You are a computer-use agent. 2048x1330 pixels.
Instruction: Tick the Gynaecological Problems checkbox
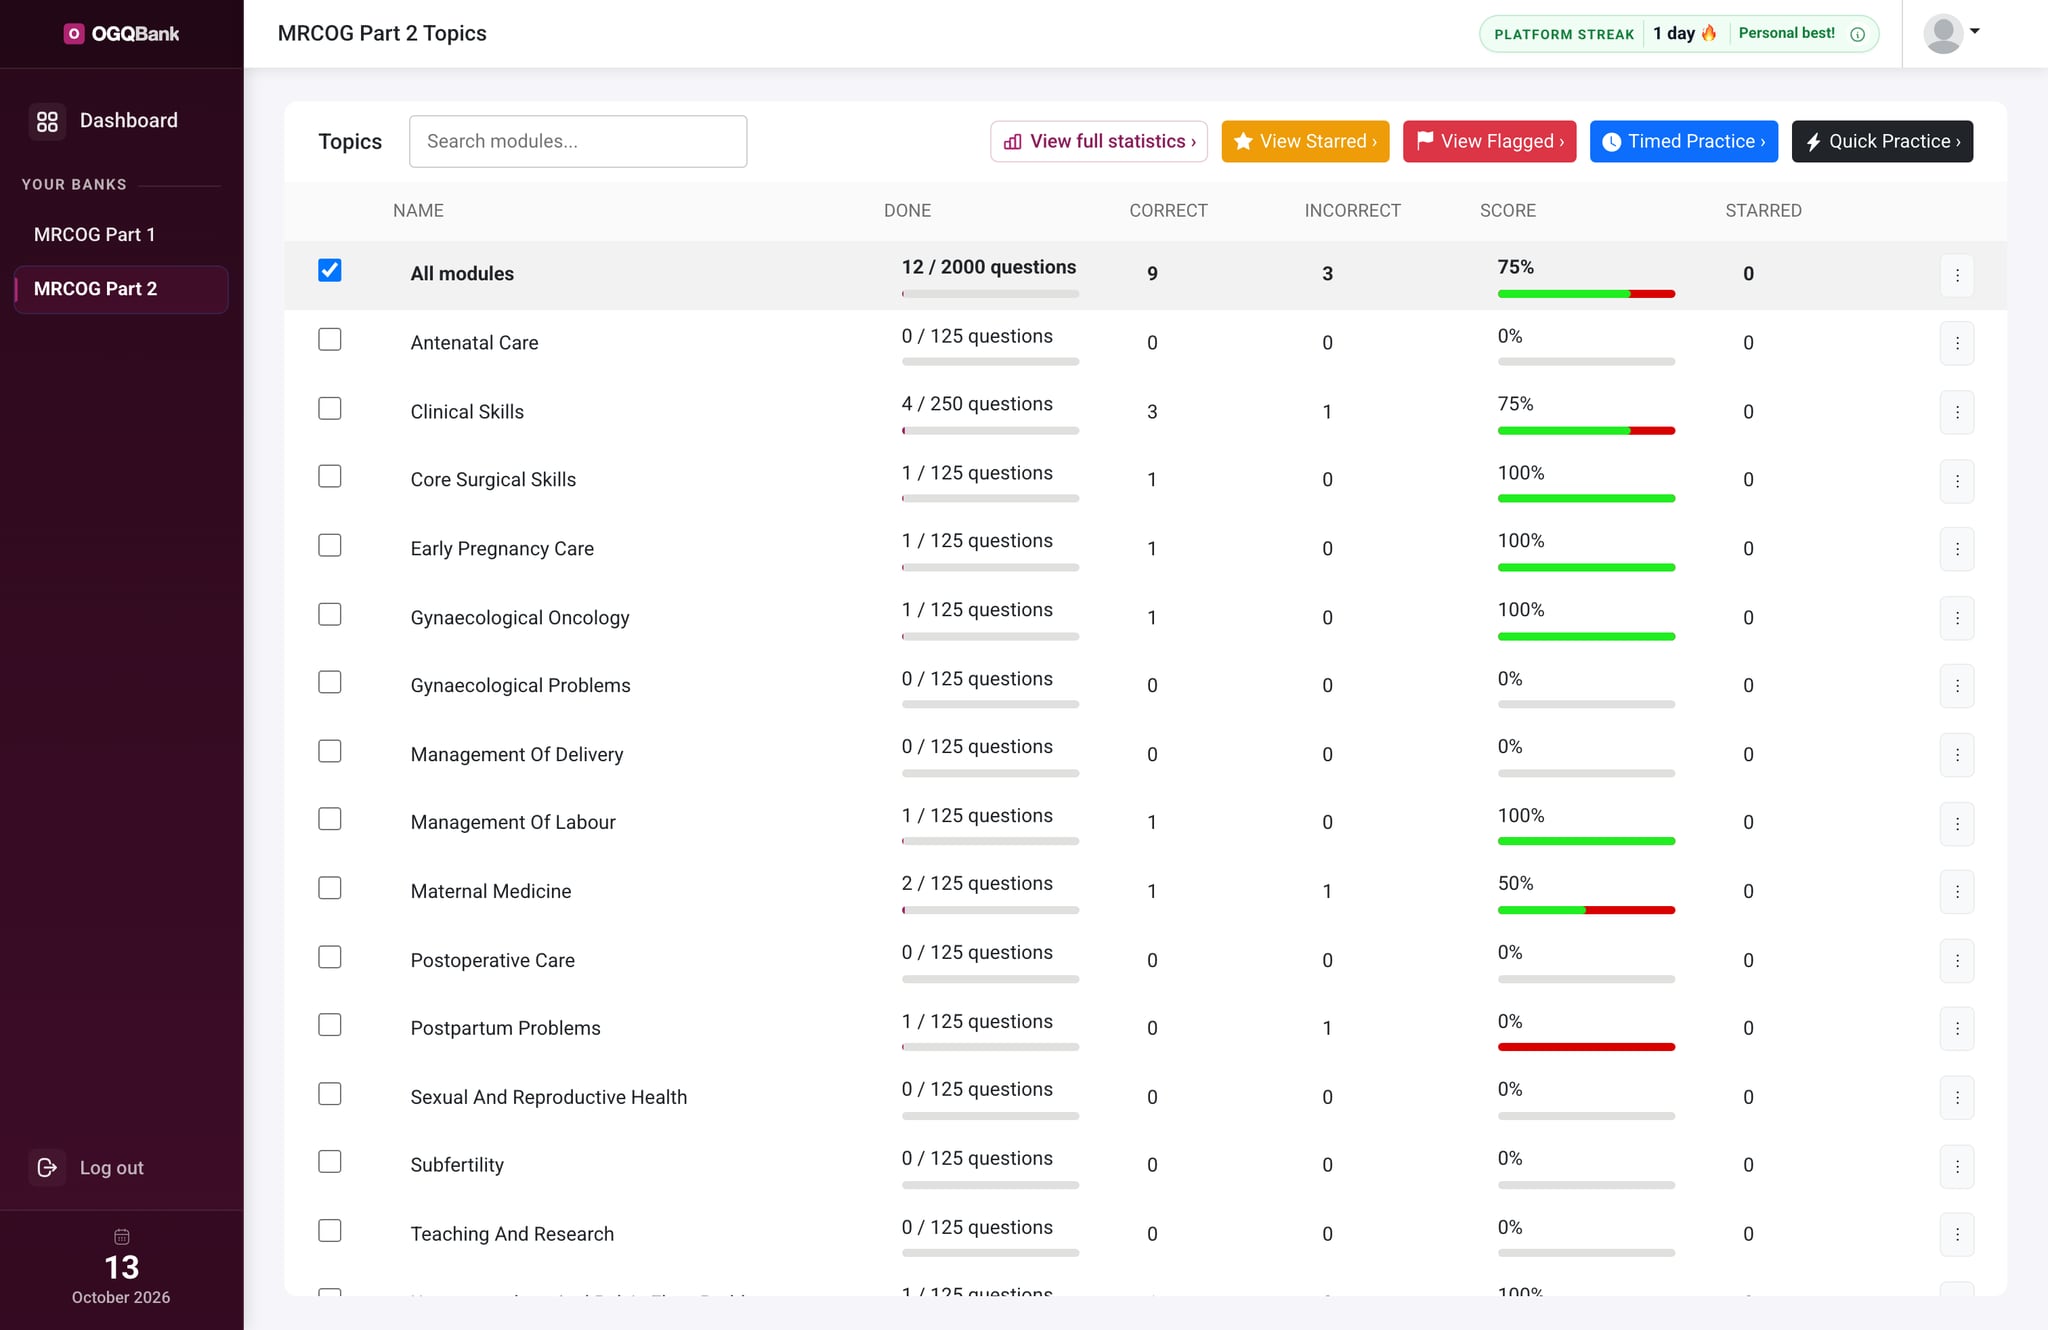click(330, 682)
